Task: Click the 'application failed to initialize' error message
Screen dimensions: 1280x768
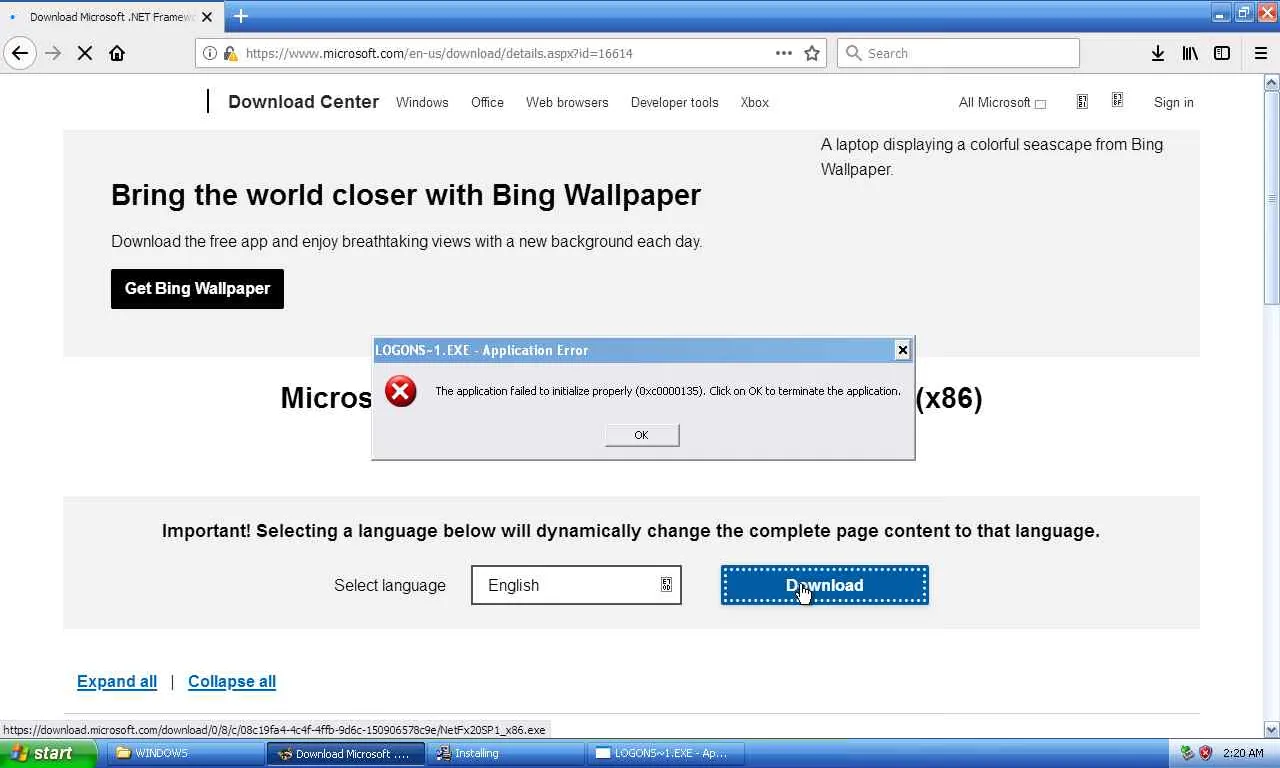Action: tap(668, 391)
